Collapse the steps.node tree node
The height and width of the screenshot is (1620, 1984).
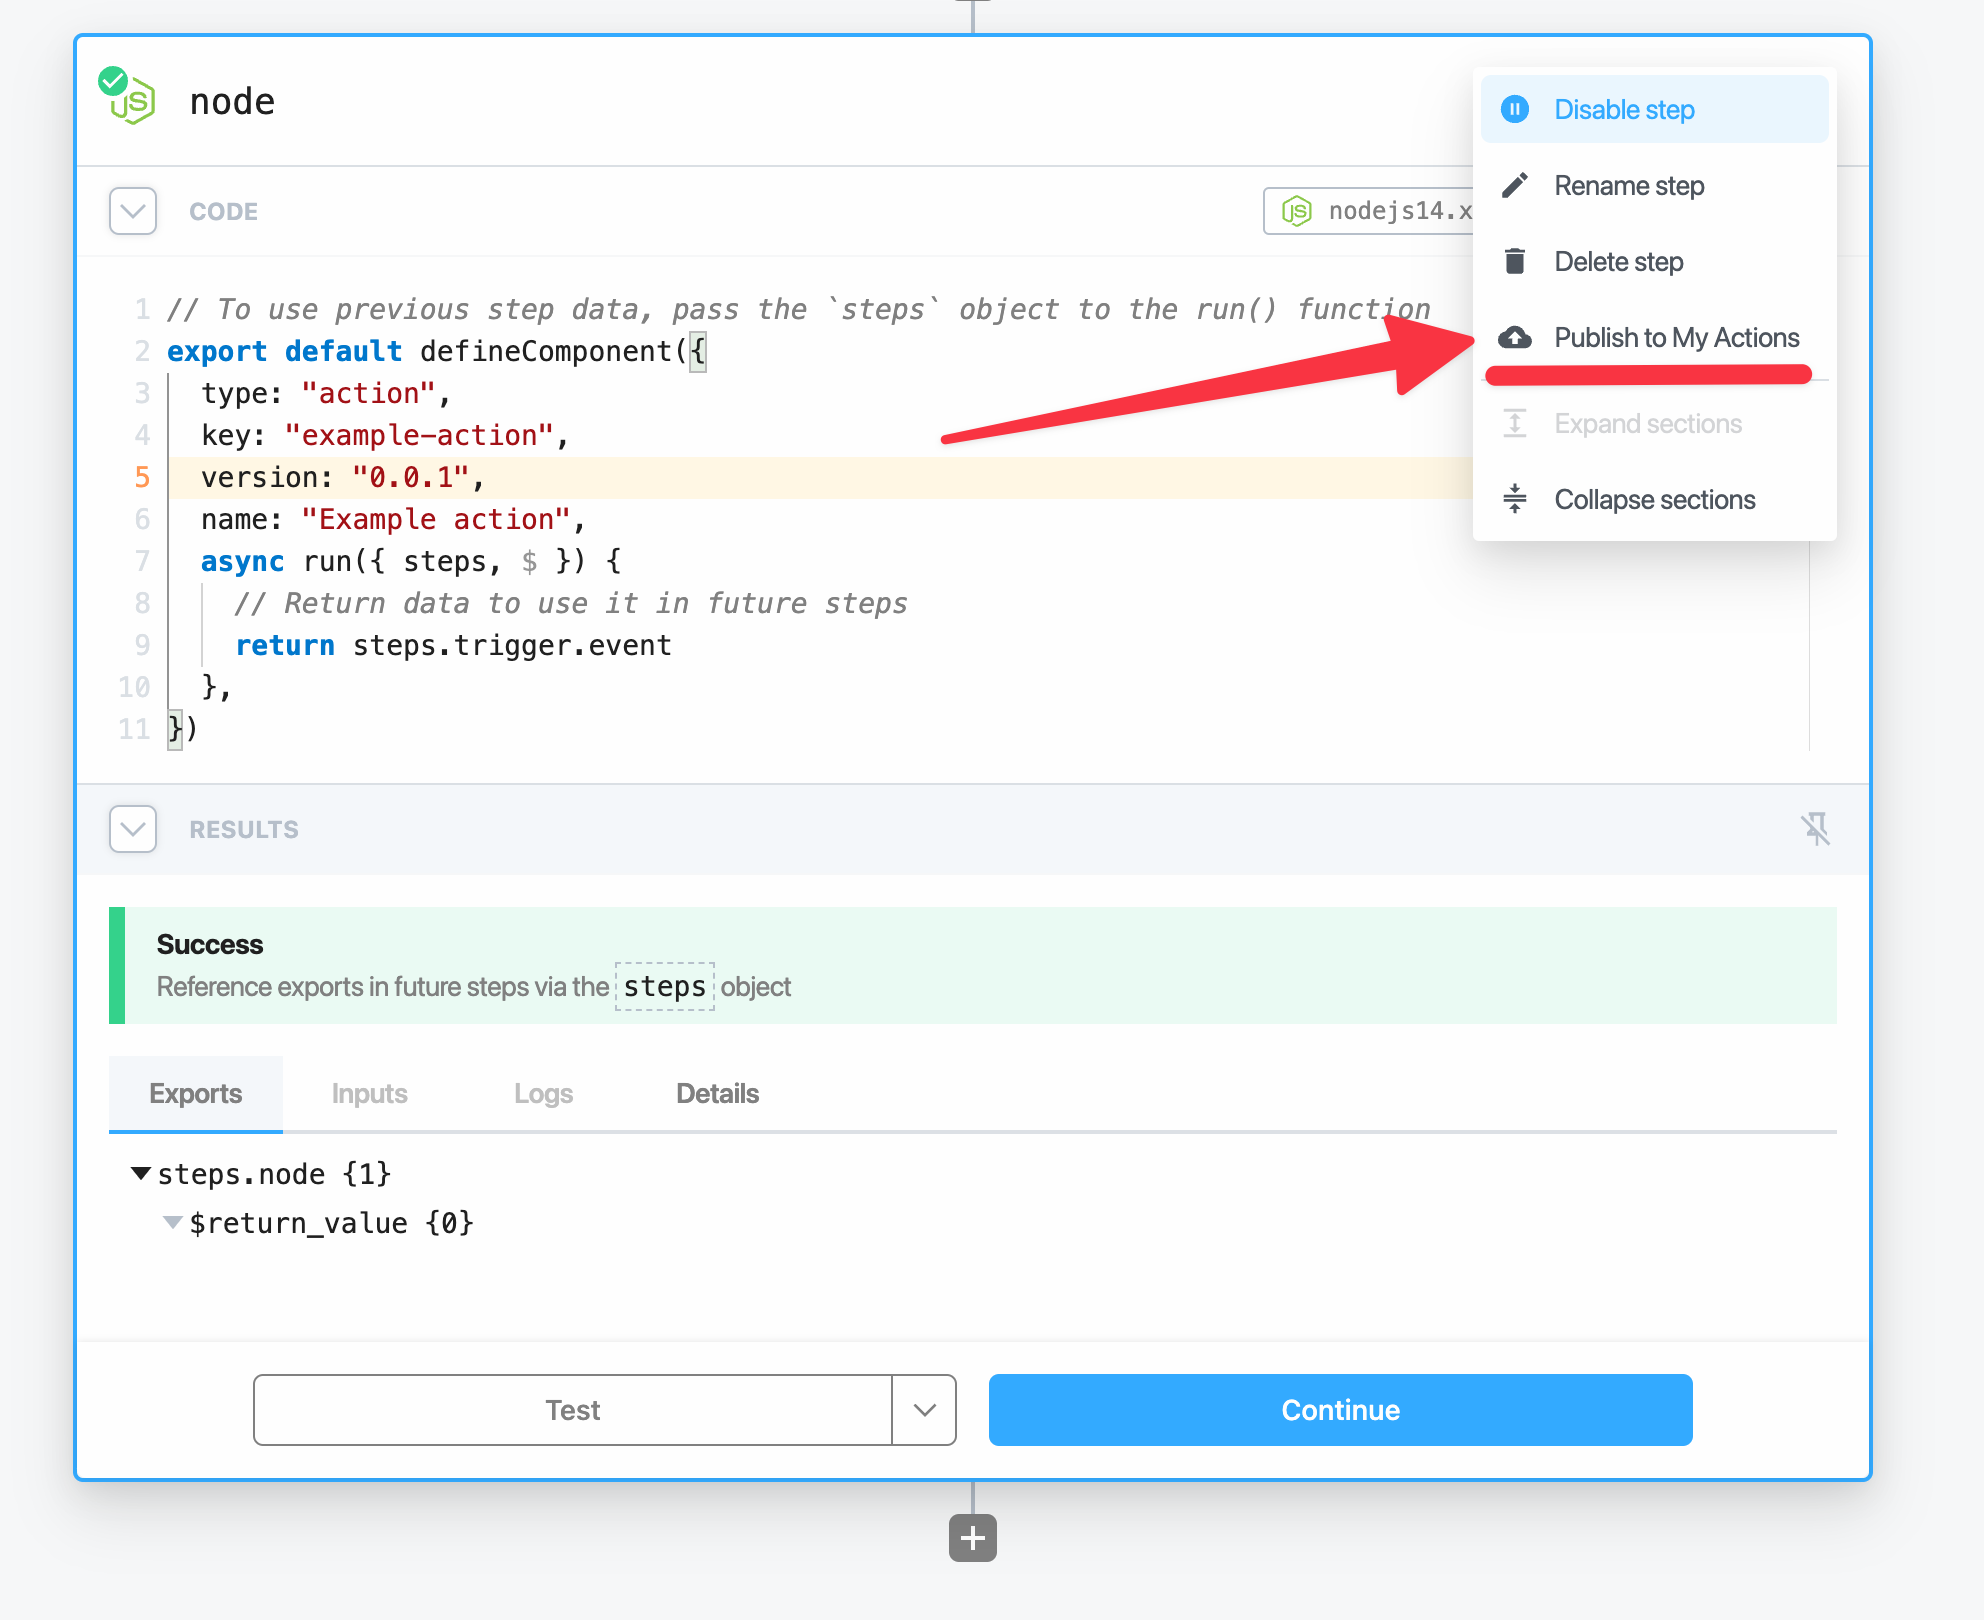pos(141,1173)
